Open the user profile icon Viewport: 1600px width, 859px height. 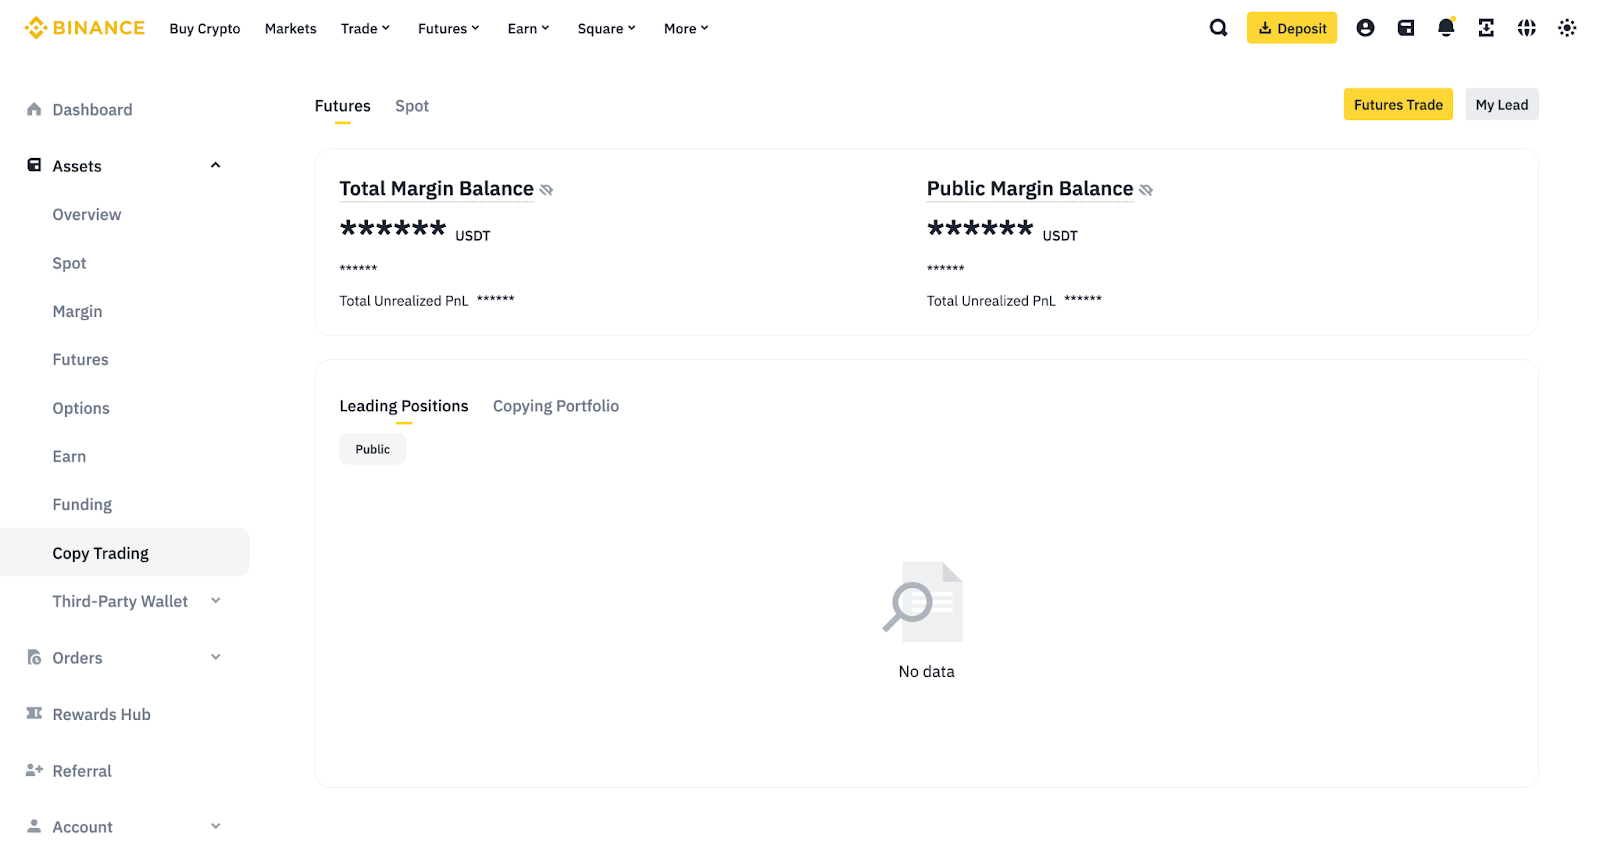[x=1365, y=28]
